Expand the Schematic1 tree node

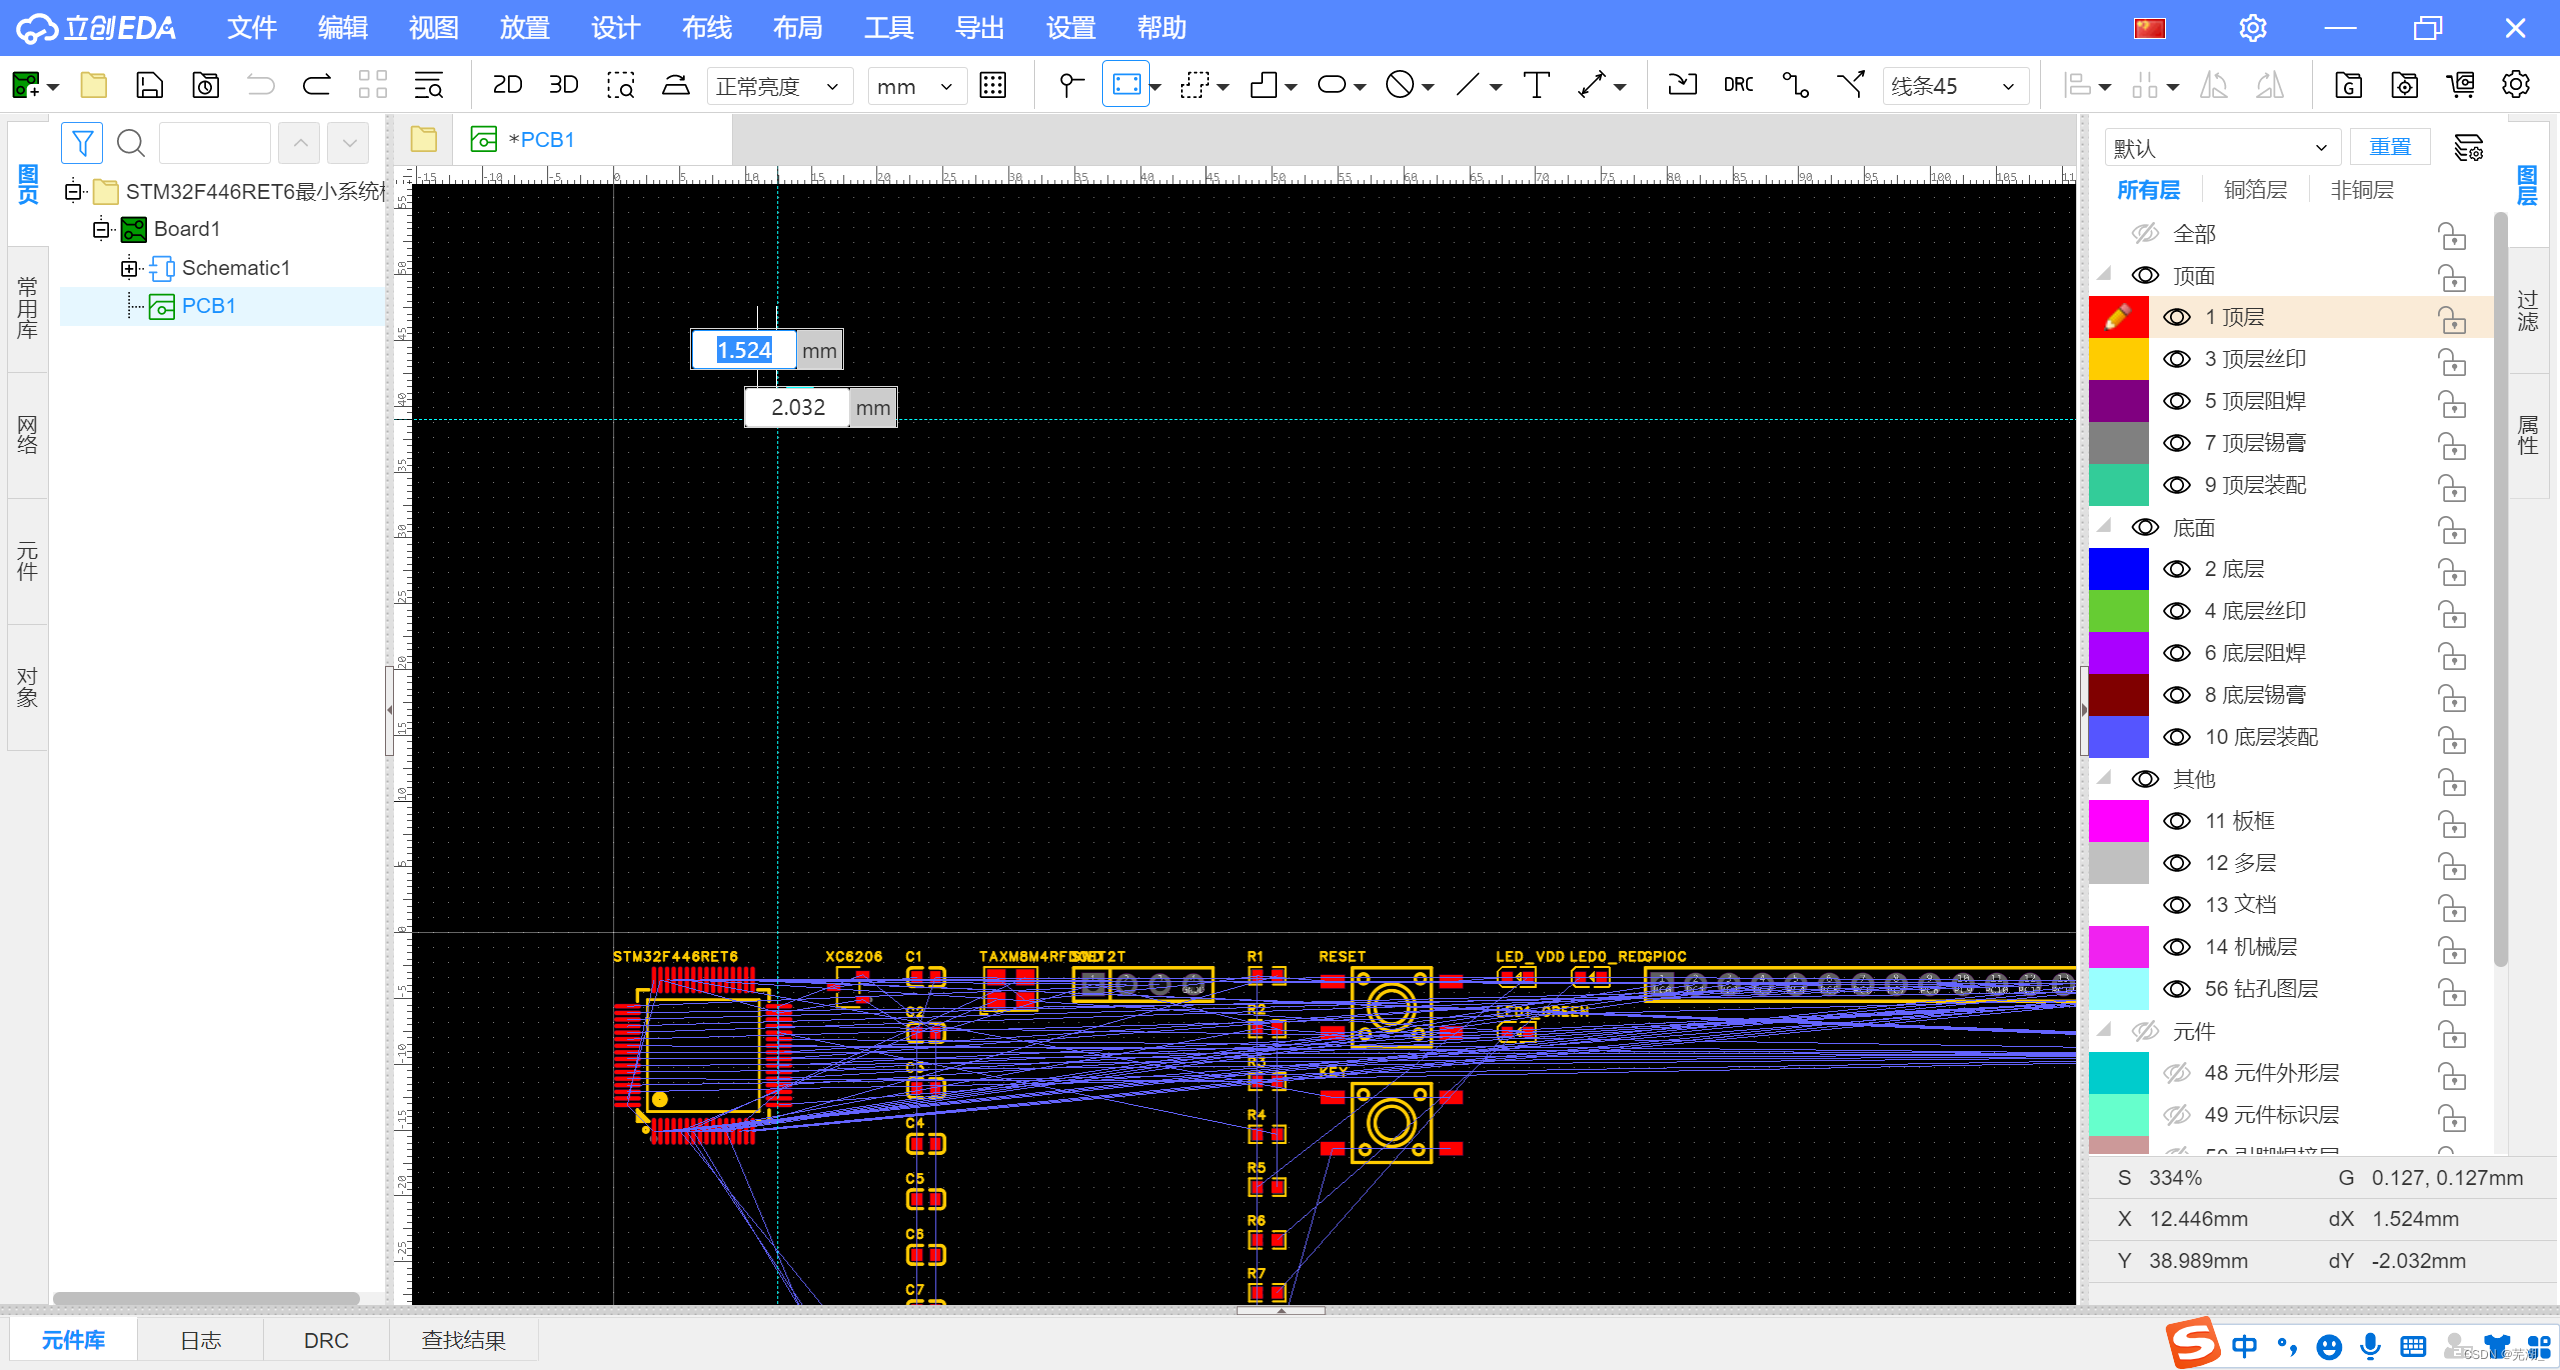(129, 268)
